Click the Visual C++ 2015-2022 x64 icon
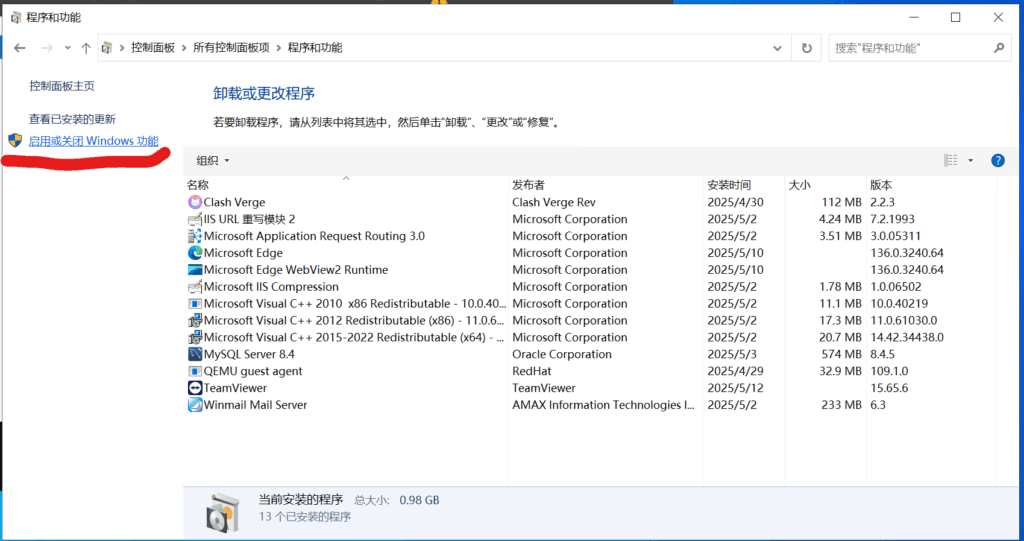The width and height of the screenshot is (1024, 541). tap(195, 338)
